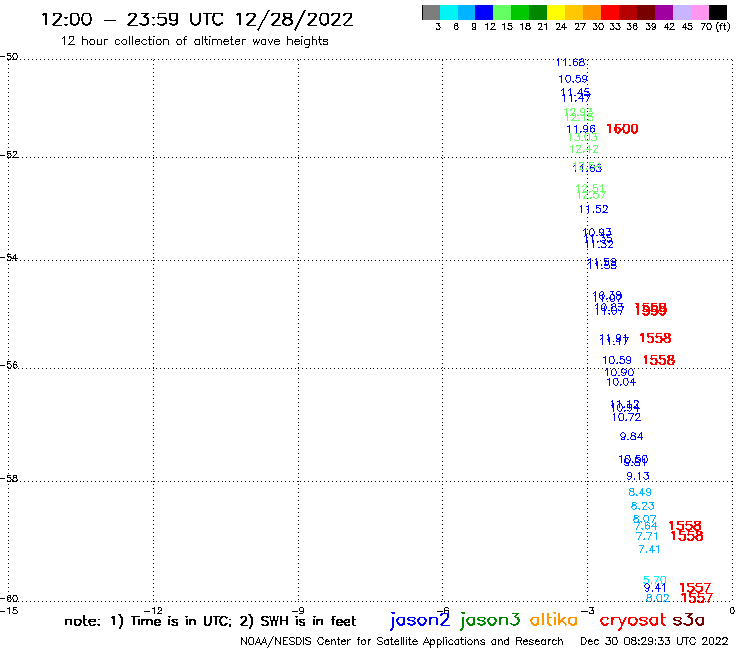The width and height of the screenshot is (740, 650).
Task: Pick the orange swatch in the color scale
Action: pyautogui.click(x=592, y=12)
